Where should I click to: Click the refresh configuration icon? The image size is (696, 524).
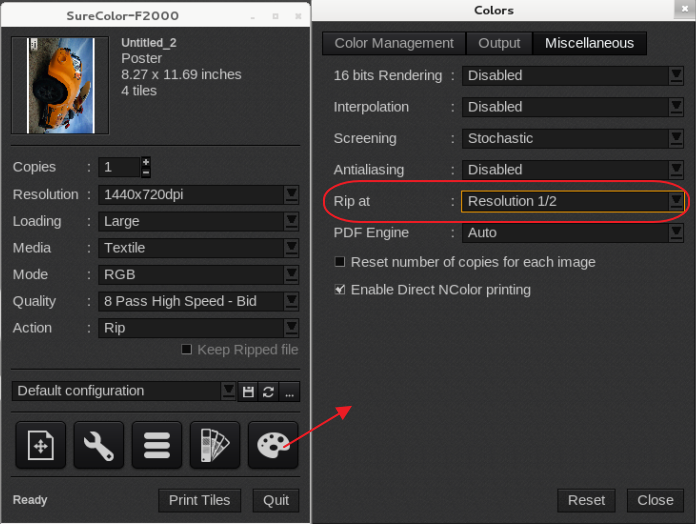268,392
